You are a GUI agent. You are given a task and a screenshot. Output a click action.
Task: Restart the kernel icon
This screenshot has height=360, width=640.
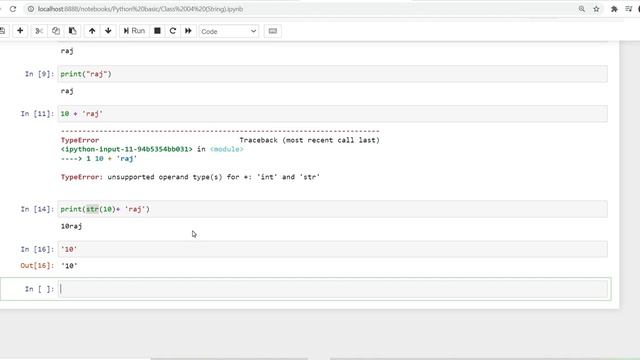pyautogui.click(x=173, y=31)
